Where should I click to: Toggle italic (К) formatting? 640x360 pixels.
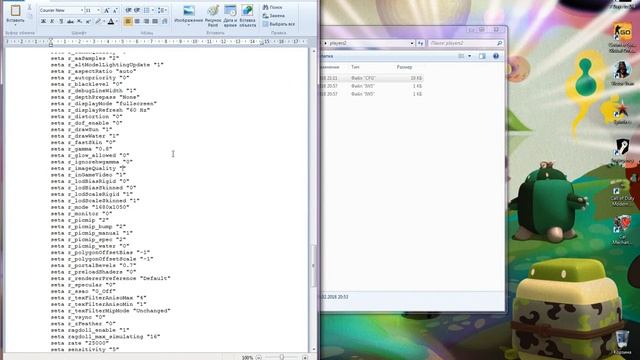(52, 21)
